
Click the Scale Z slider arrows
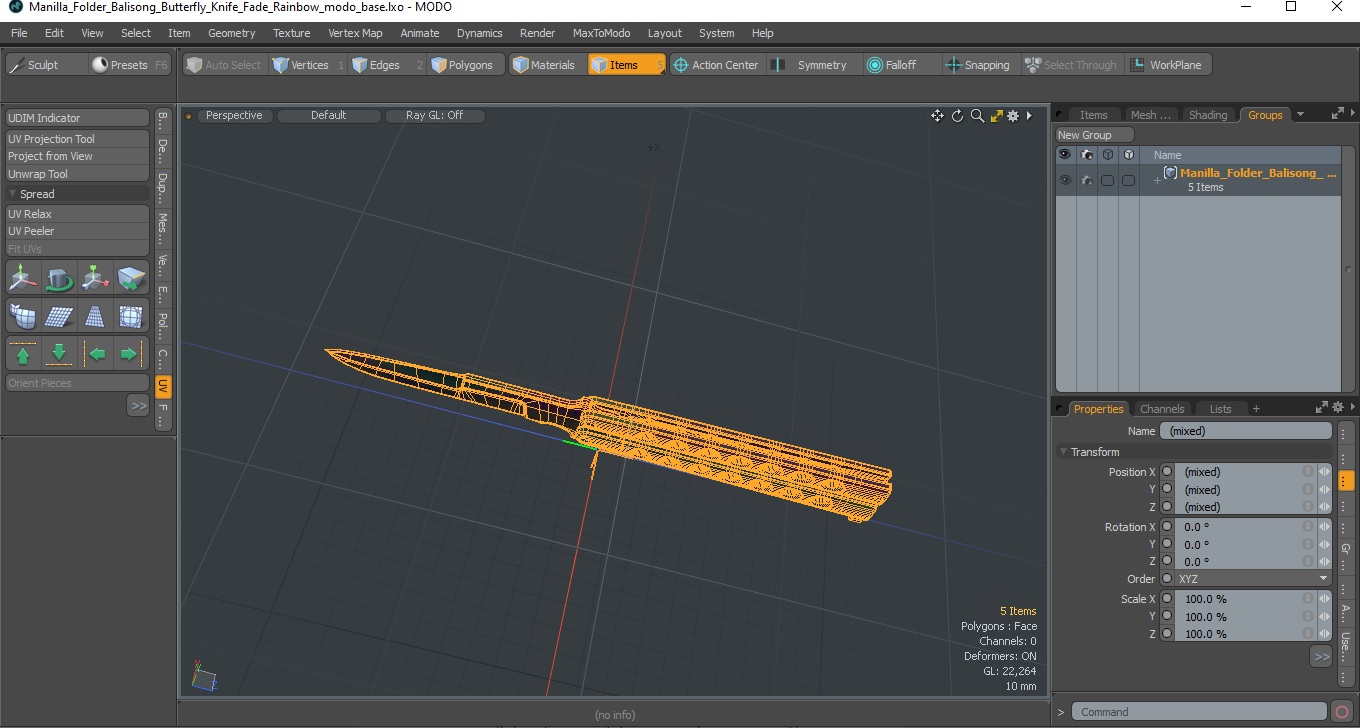[x=1324, y=634]
